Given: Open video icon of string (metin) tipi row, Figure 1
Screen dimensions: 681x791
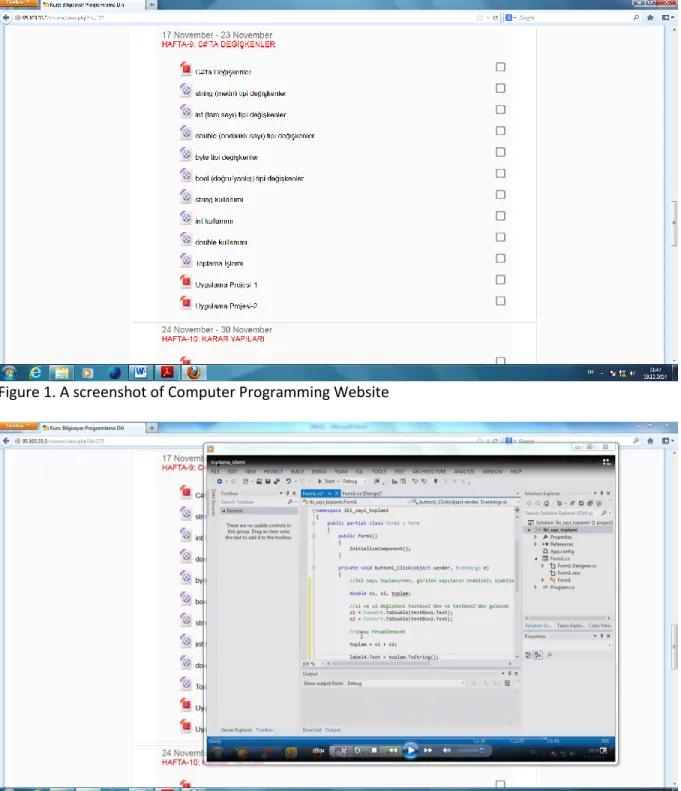Looking at the screenshot, I should coord(186,90).
